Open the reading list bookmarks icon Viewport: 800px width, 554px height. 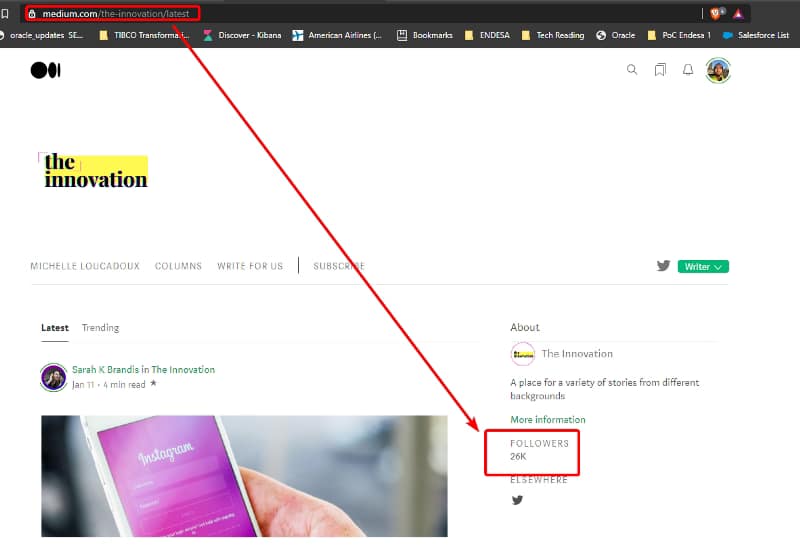point(660,69)
